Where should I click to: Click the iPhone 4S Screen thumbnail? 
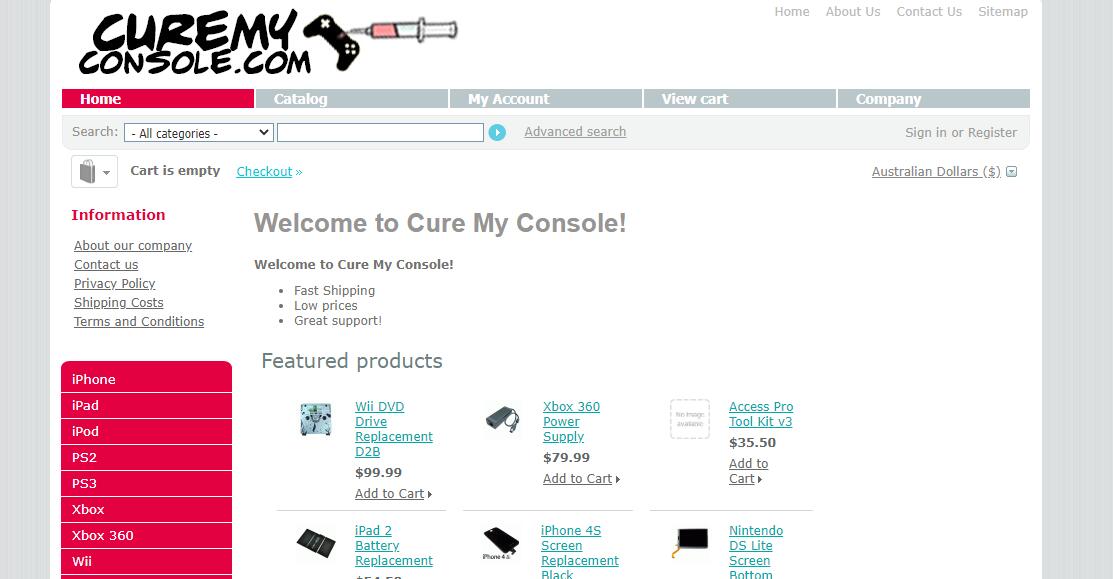point(501,543)
